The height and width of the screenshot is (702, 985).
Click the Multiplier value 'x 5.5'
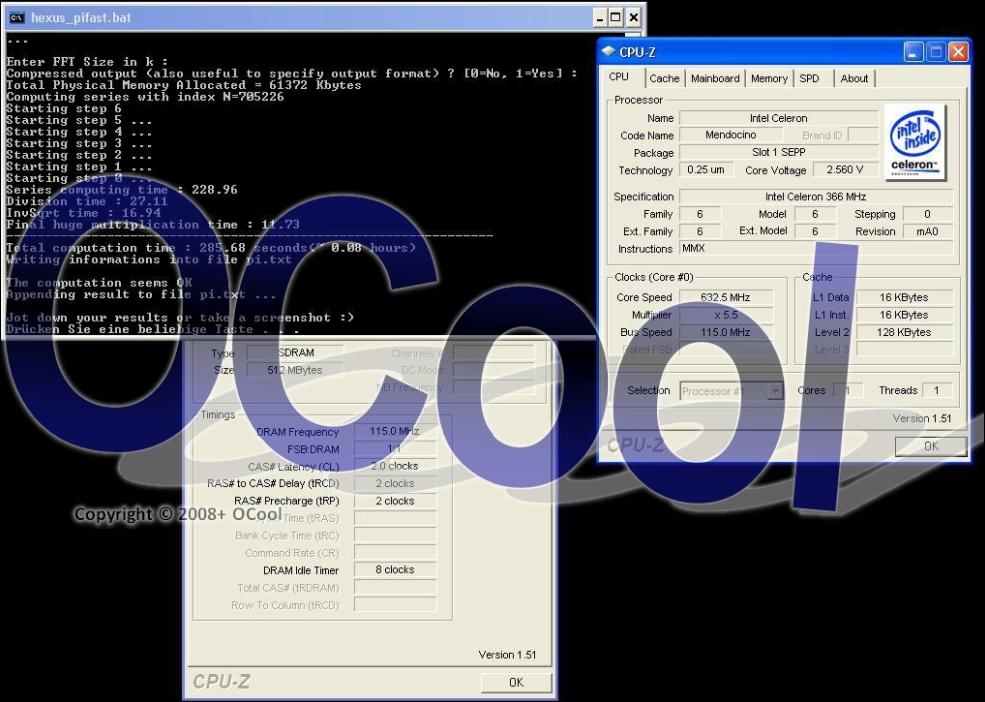click(726, 315)
